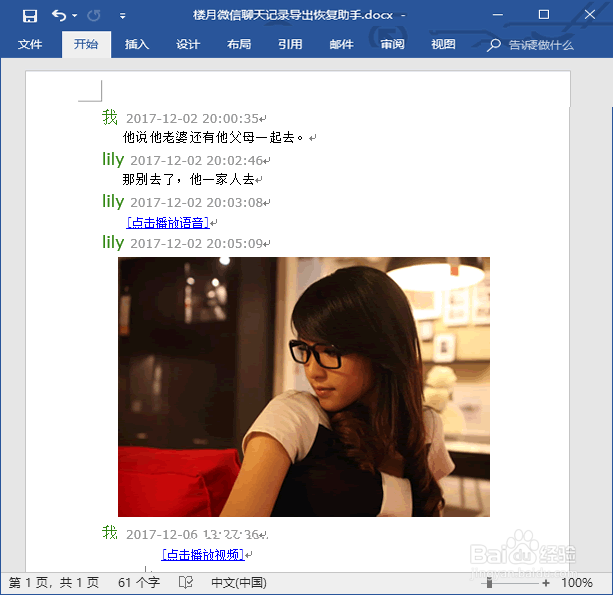The width and height of the screenshot is (613, 595).
Task: Open the 审阅 ribbon tab
Action: 393,44
